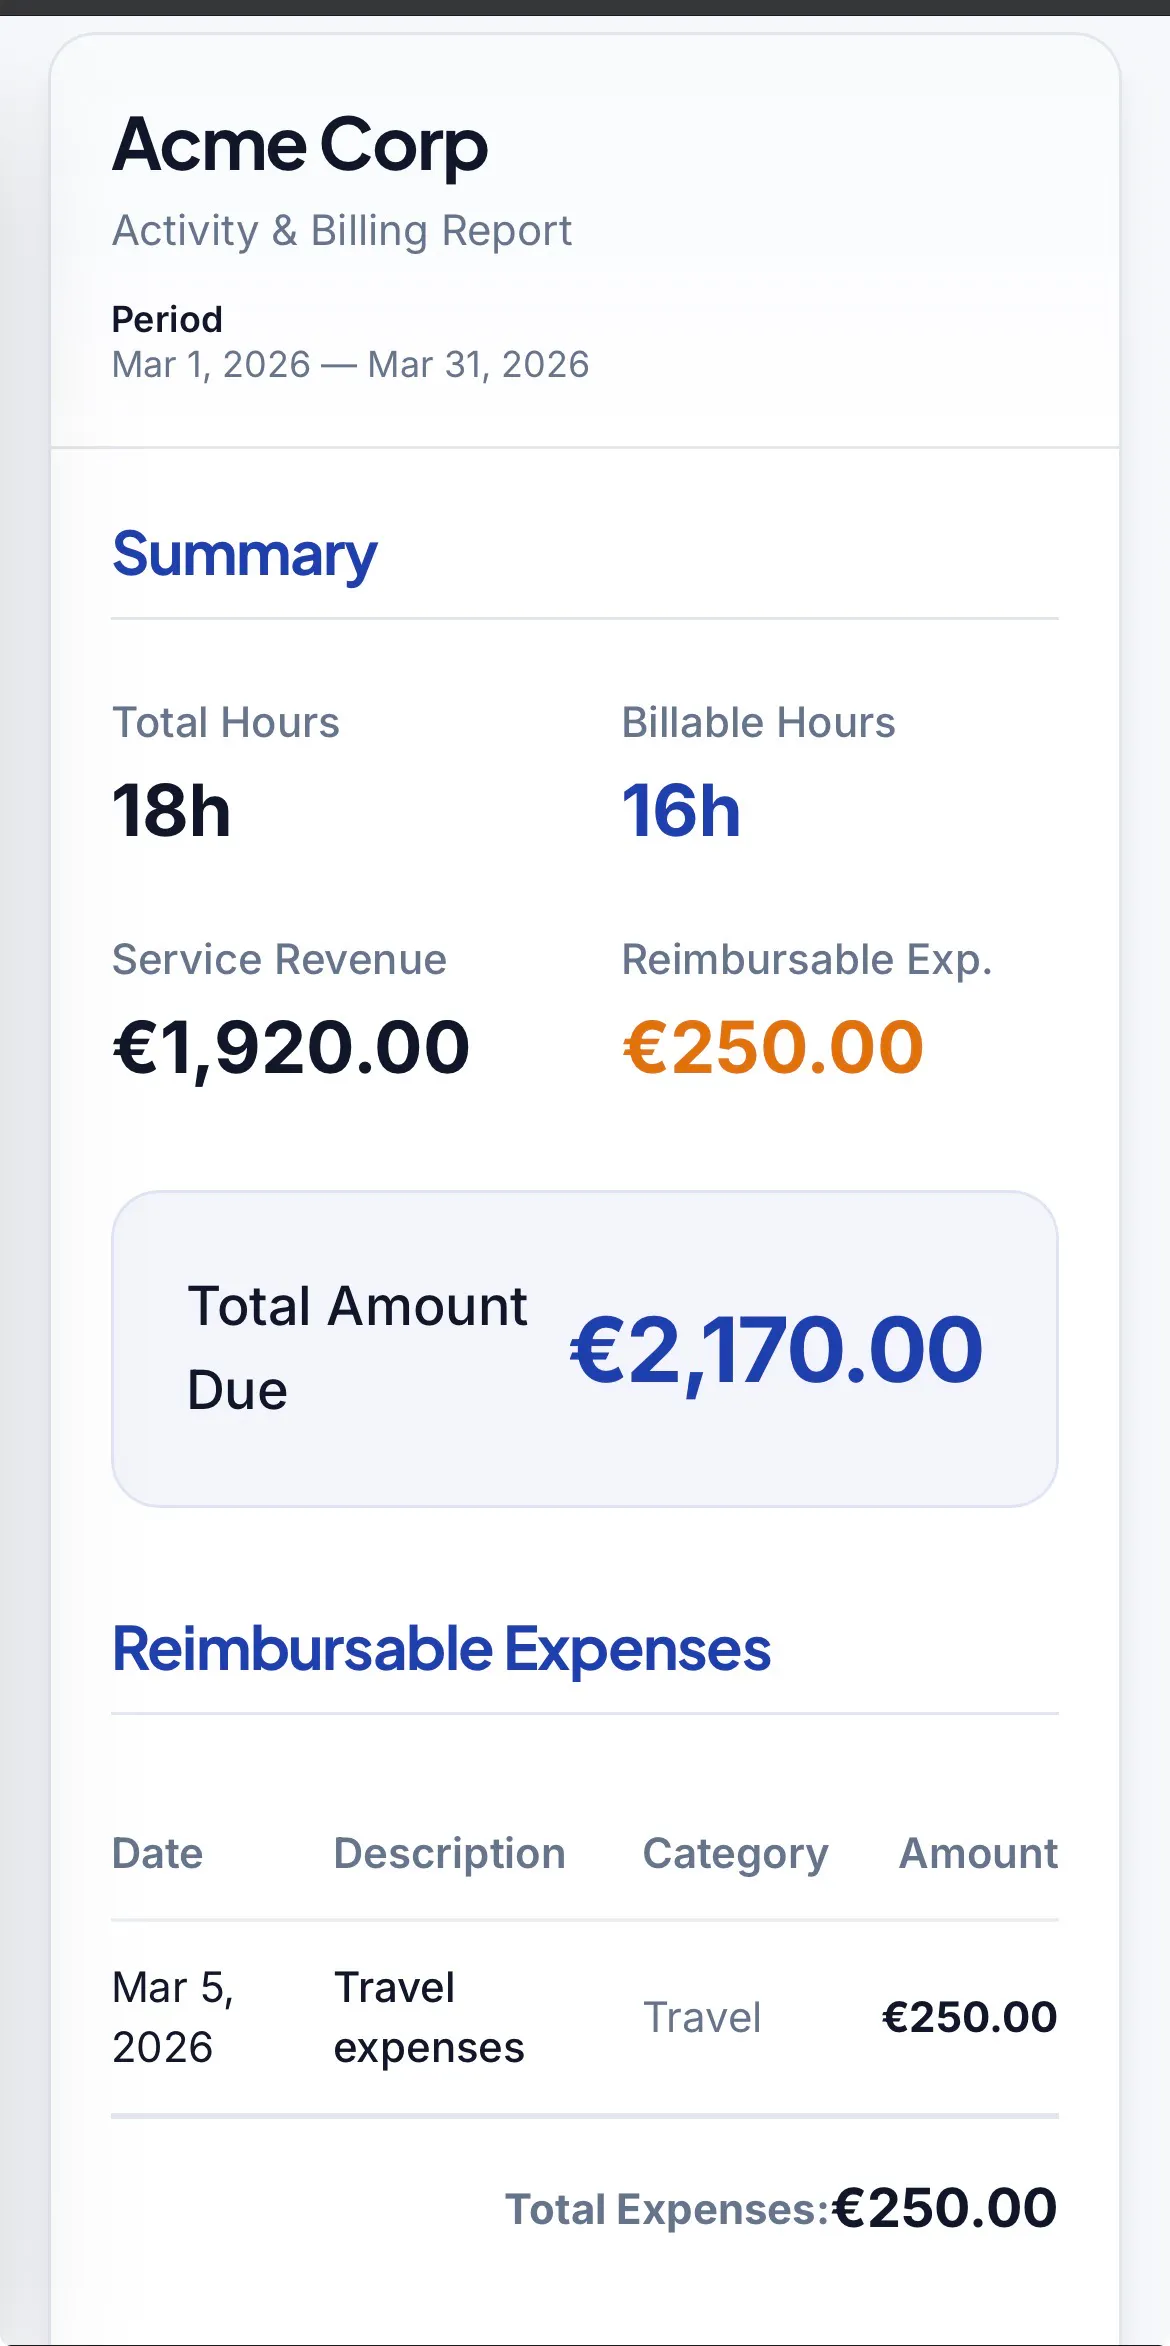Click the Total Expenses €250.00 figure
The width and height of the screenshot is (1170, 2346).
pos(945,2208)
